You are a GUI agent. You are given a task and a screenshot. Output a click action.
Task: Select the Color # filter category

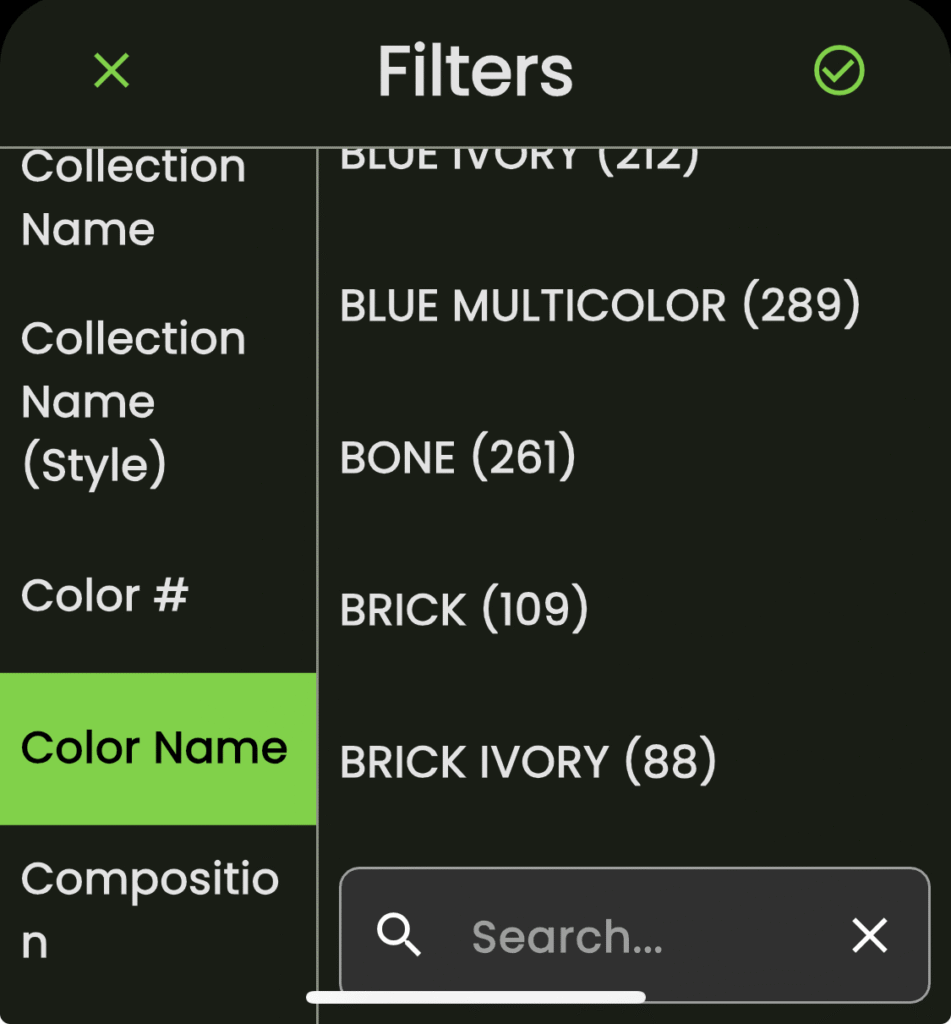click(105, 596)
